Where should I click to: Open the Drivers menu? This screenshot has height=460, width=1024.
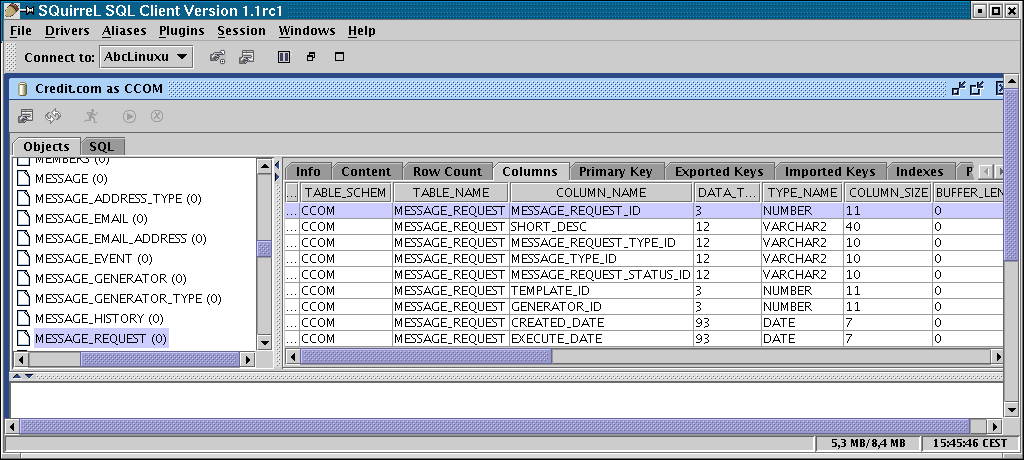pos(67,31)
